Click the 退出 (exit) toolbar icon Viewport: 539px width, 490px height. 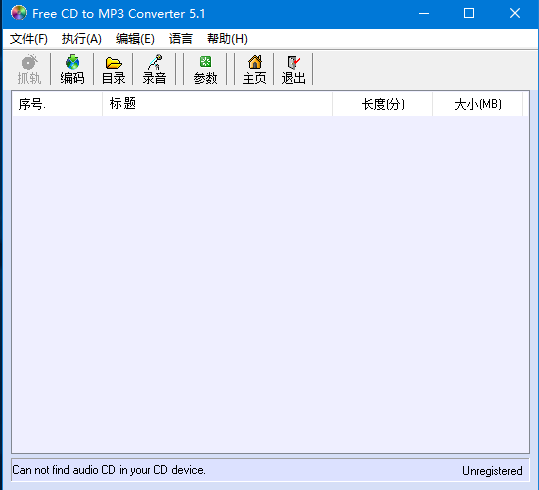(x=294, y=69)
